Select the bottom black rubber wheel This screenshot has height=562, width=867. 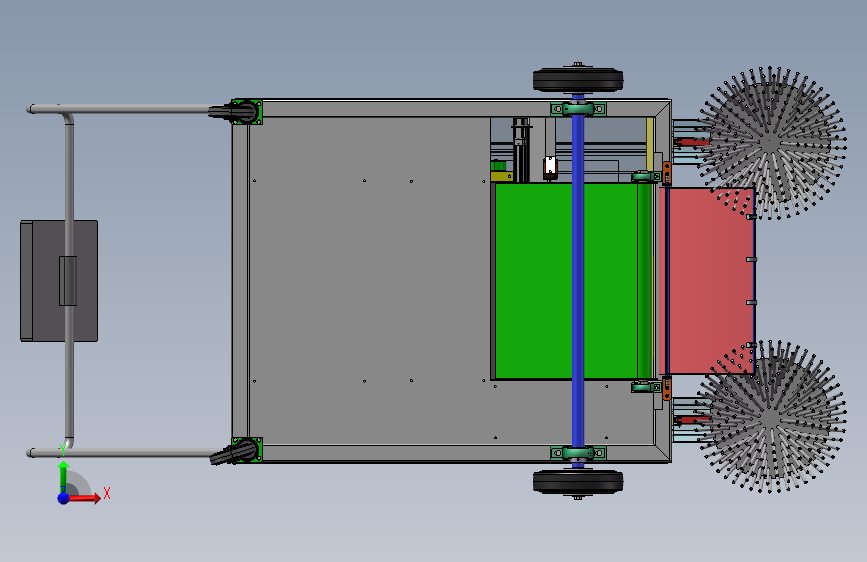point(578,481)
